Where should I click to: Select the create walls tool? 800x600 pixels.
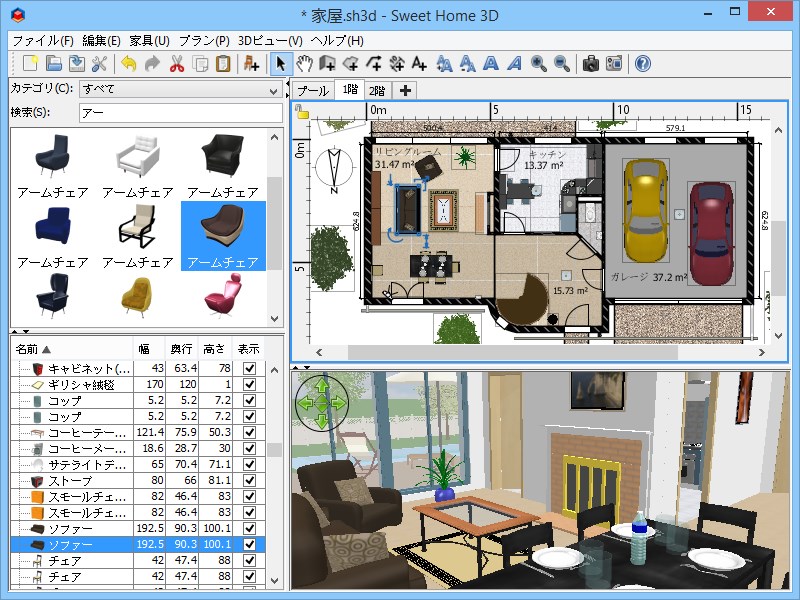click(328, 64)
